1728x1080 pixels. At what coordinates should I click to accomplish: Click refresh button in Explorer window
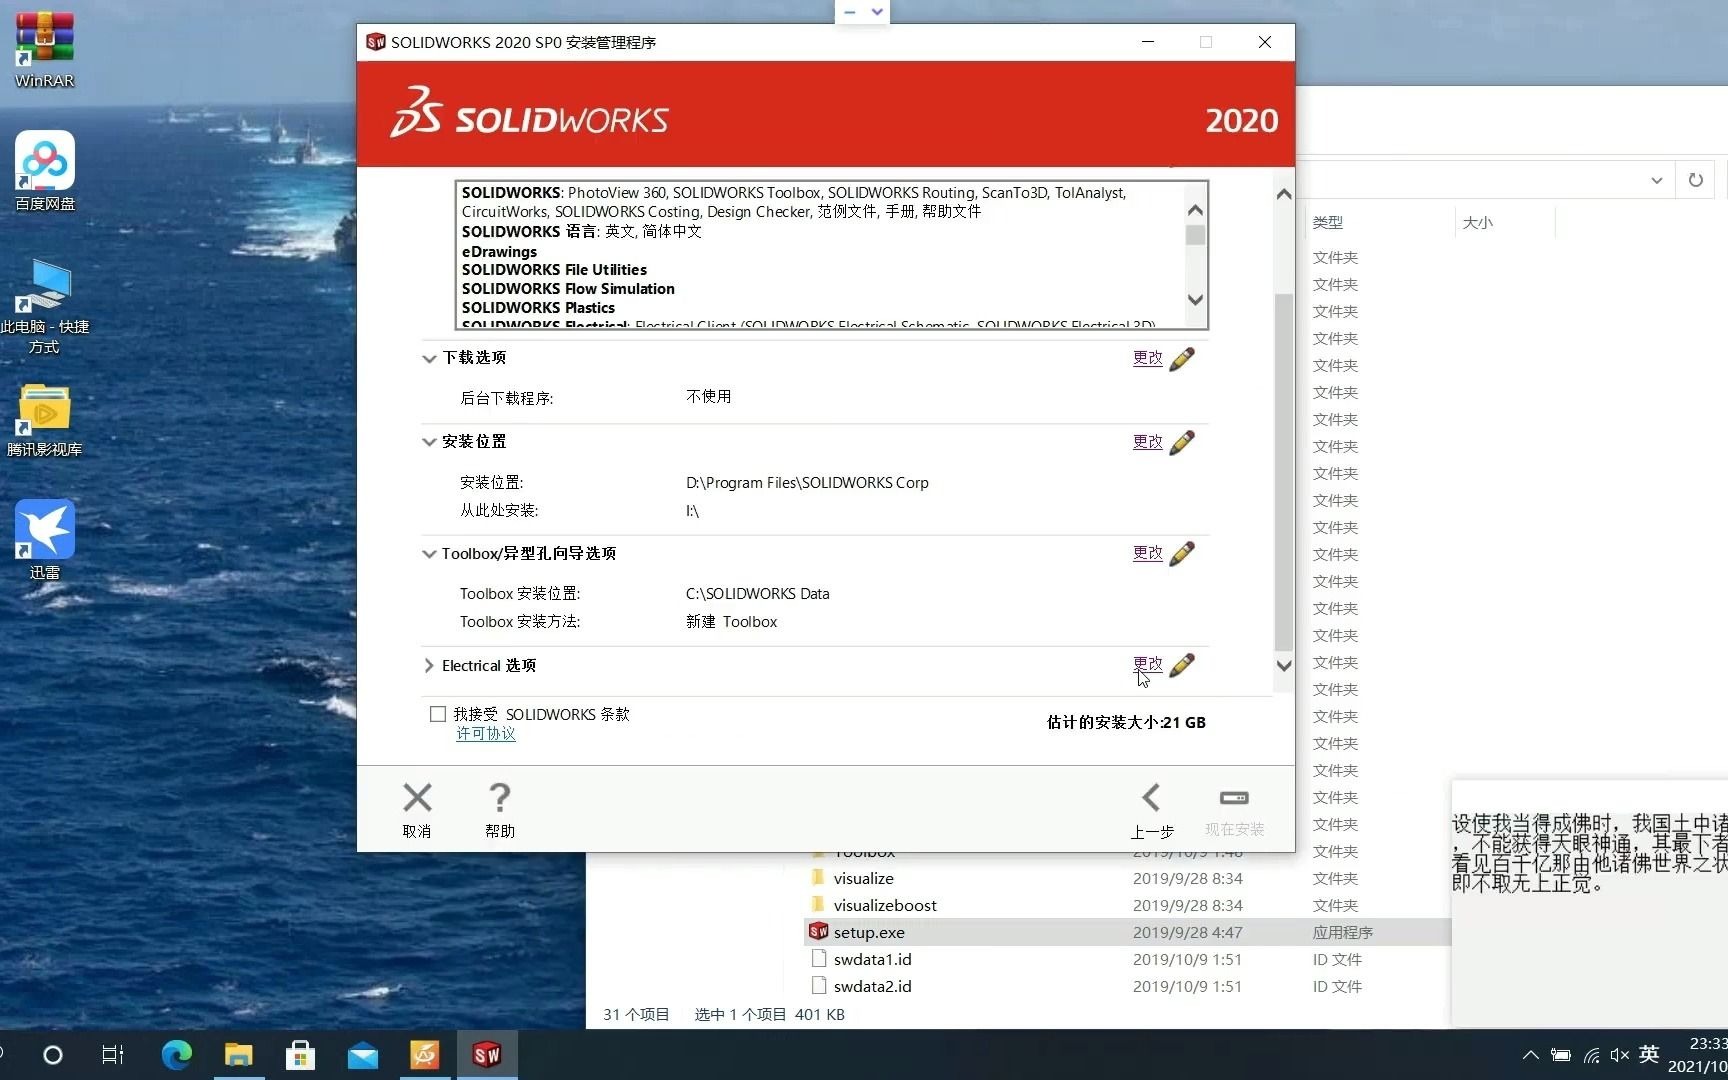click(x=1695, y=180)
